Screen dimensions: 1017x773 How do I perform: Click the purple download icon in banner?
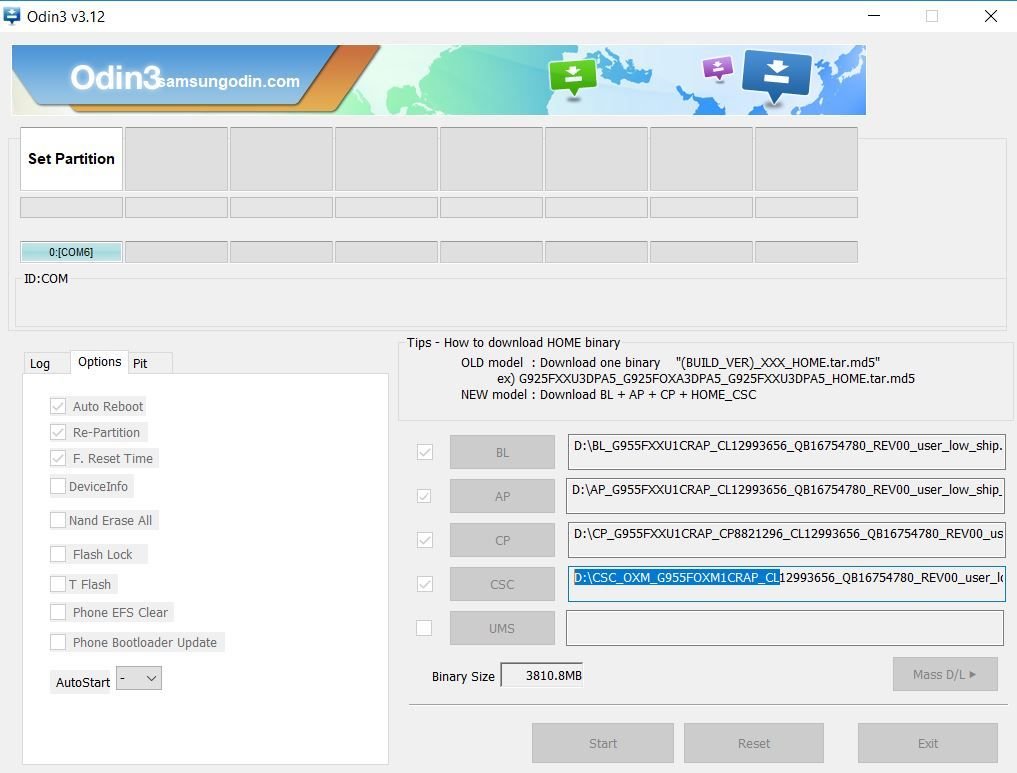[717, 68]
